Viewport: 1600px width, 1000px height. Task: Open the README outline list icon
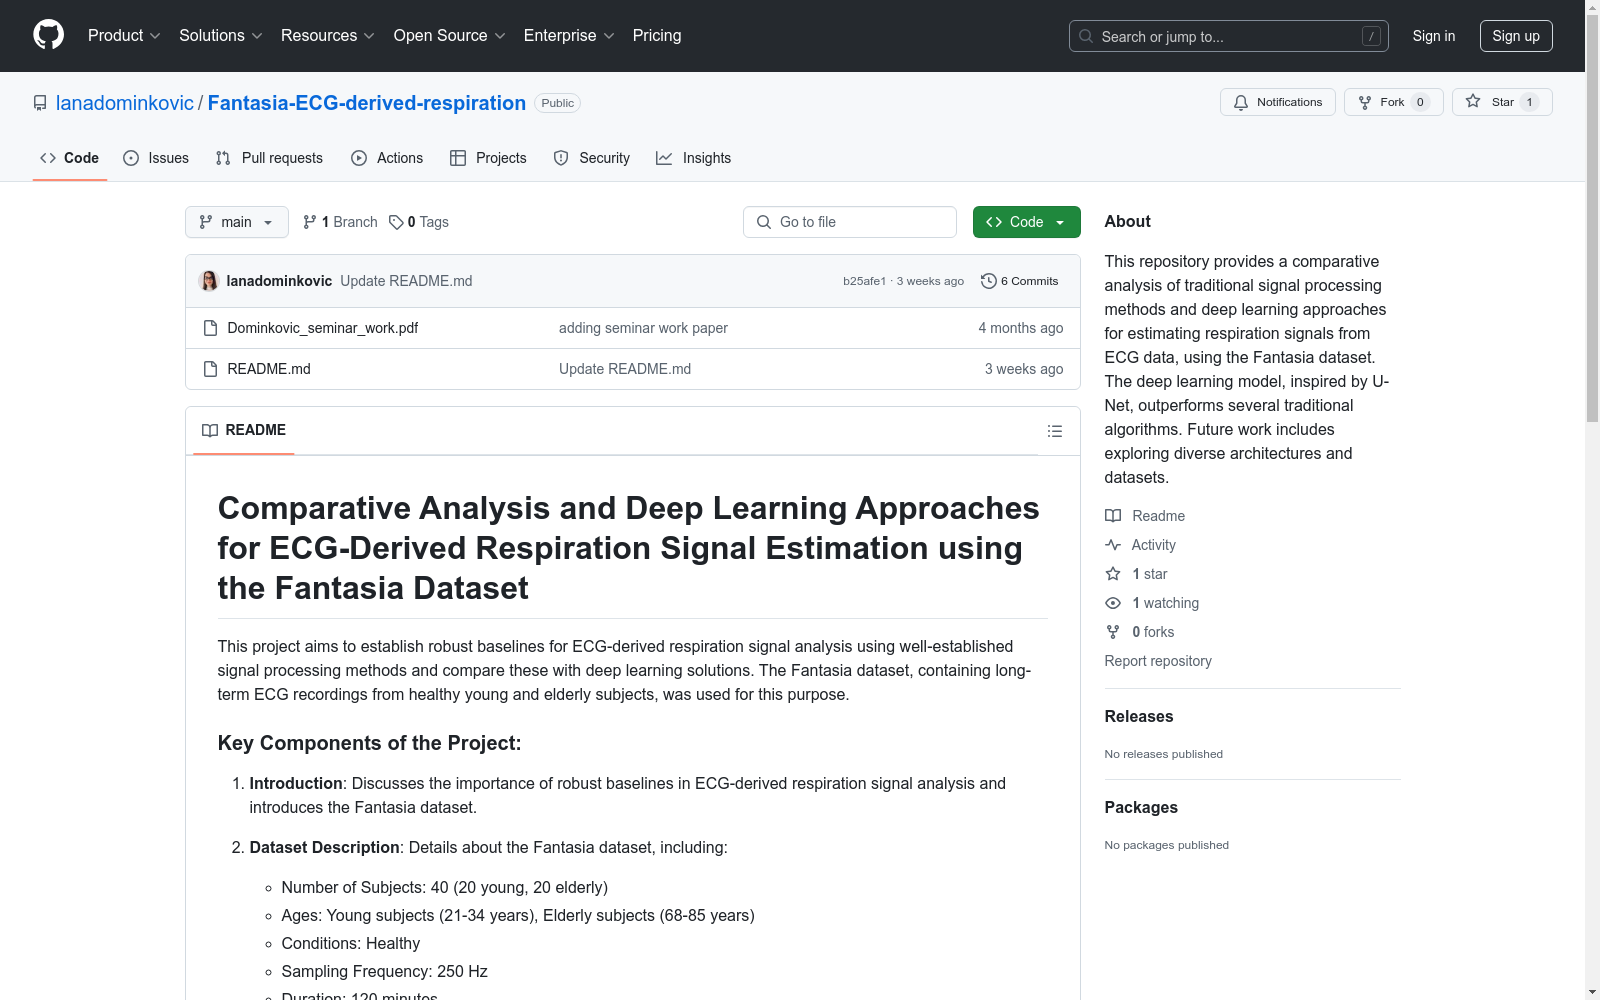pyautogui.click(x=1055, y=431)
